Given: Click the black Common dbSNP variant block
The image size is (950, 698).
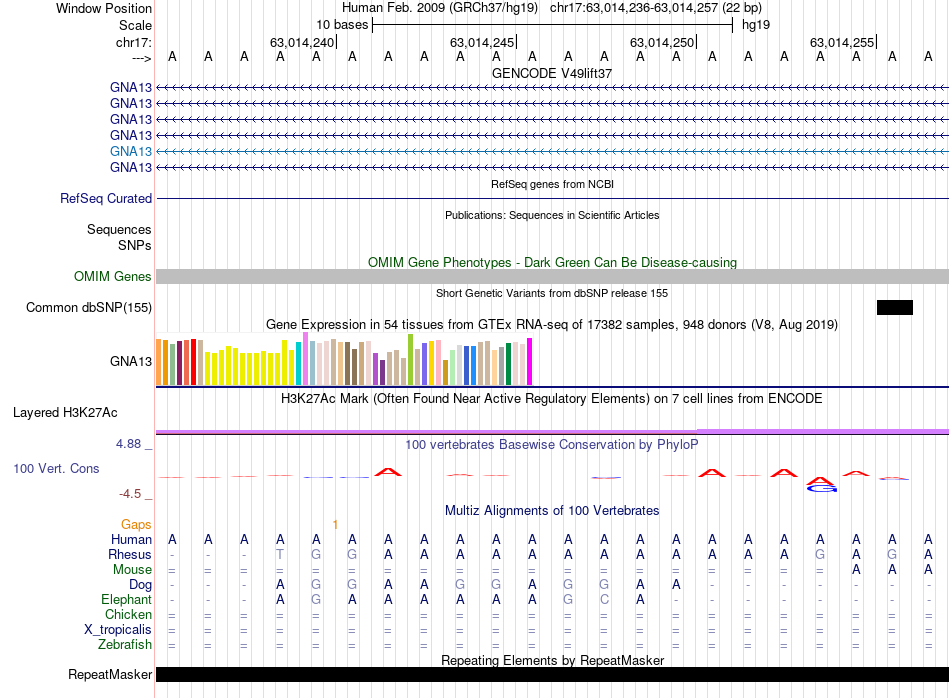Looking at the screenshot, I should click(x=894, y=308).
